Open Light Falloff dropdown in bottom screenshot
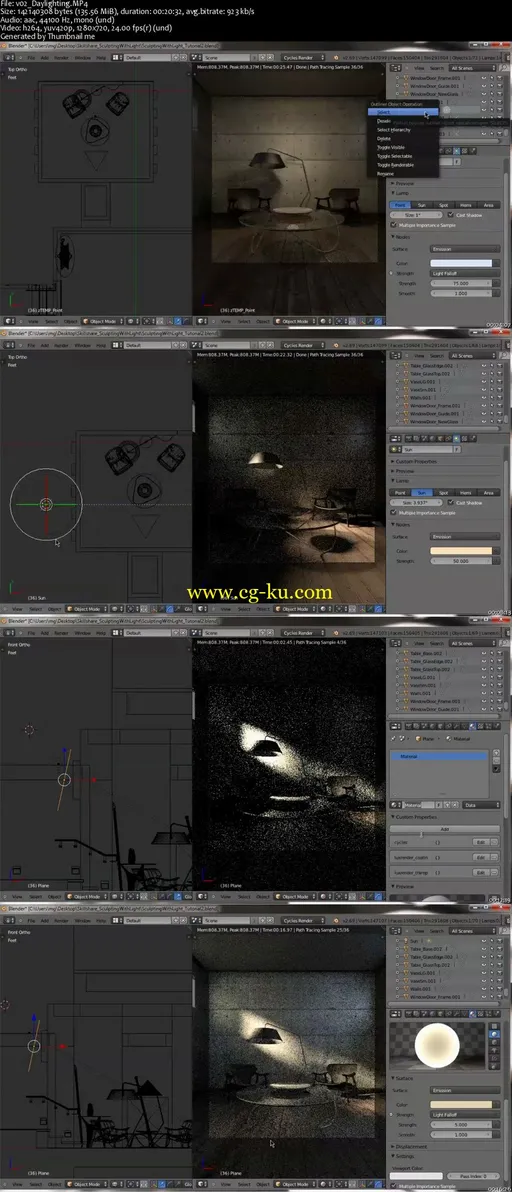512x1192 pixels. pos(465,1114)
